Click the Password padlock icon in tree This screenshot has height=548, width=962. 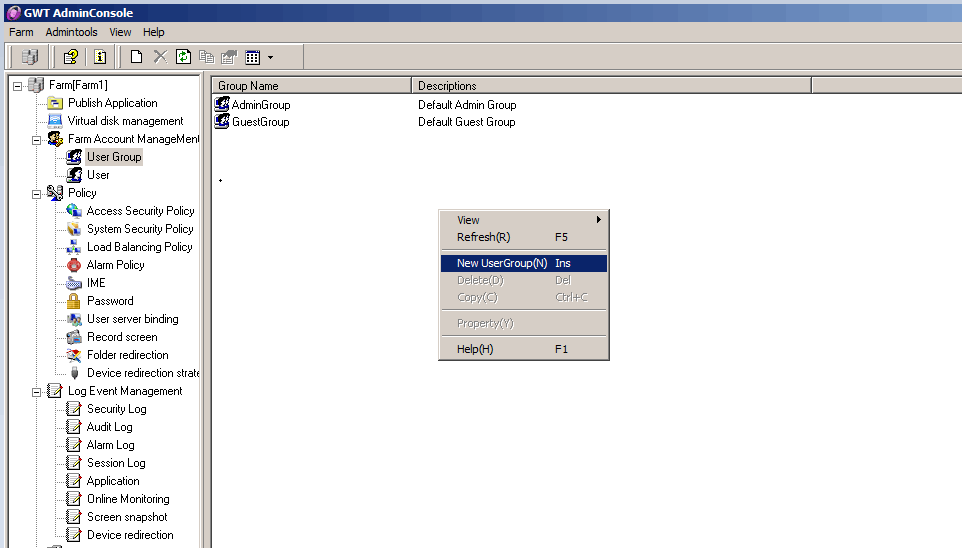click(x=73, y=301)
